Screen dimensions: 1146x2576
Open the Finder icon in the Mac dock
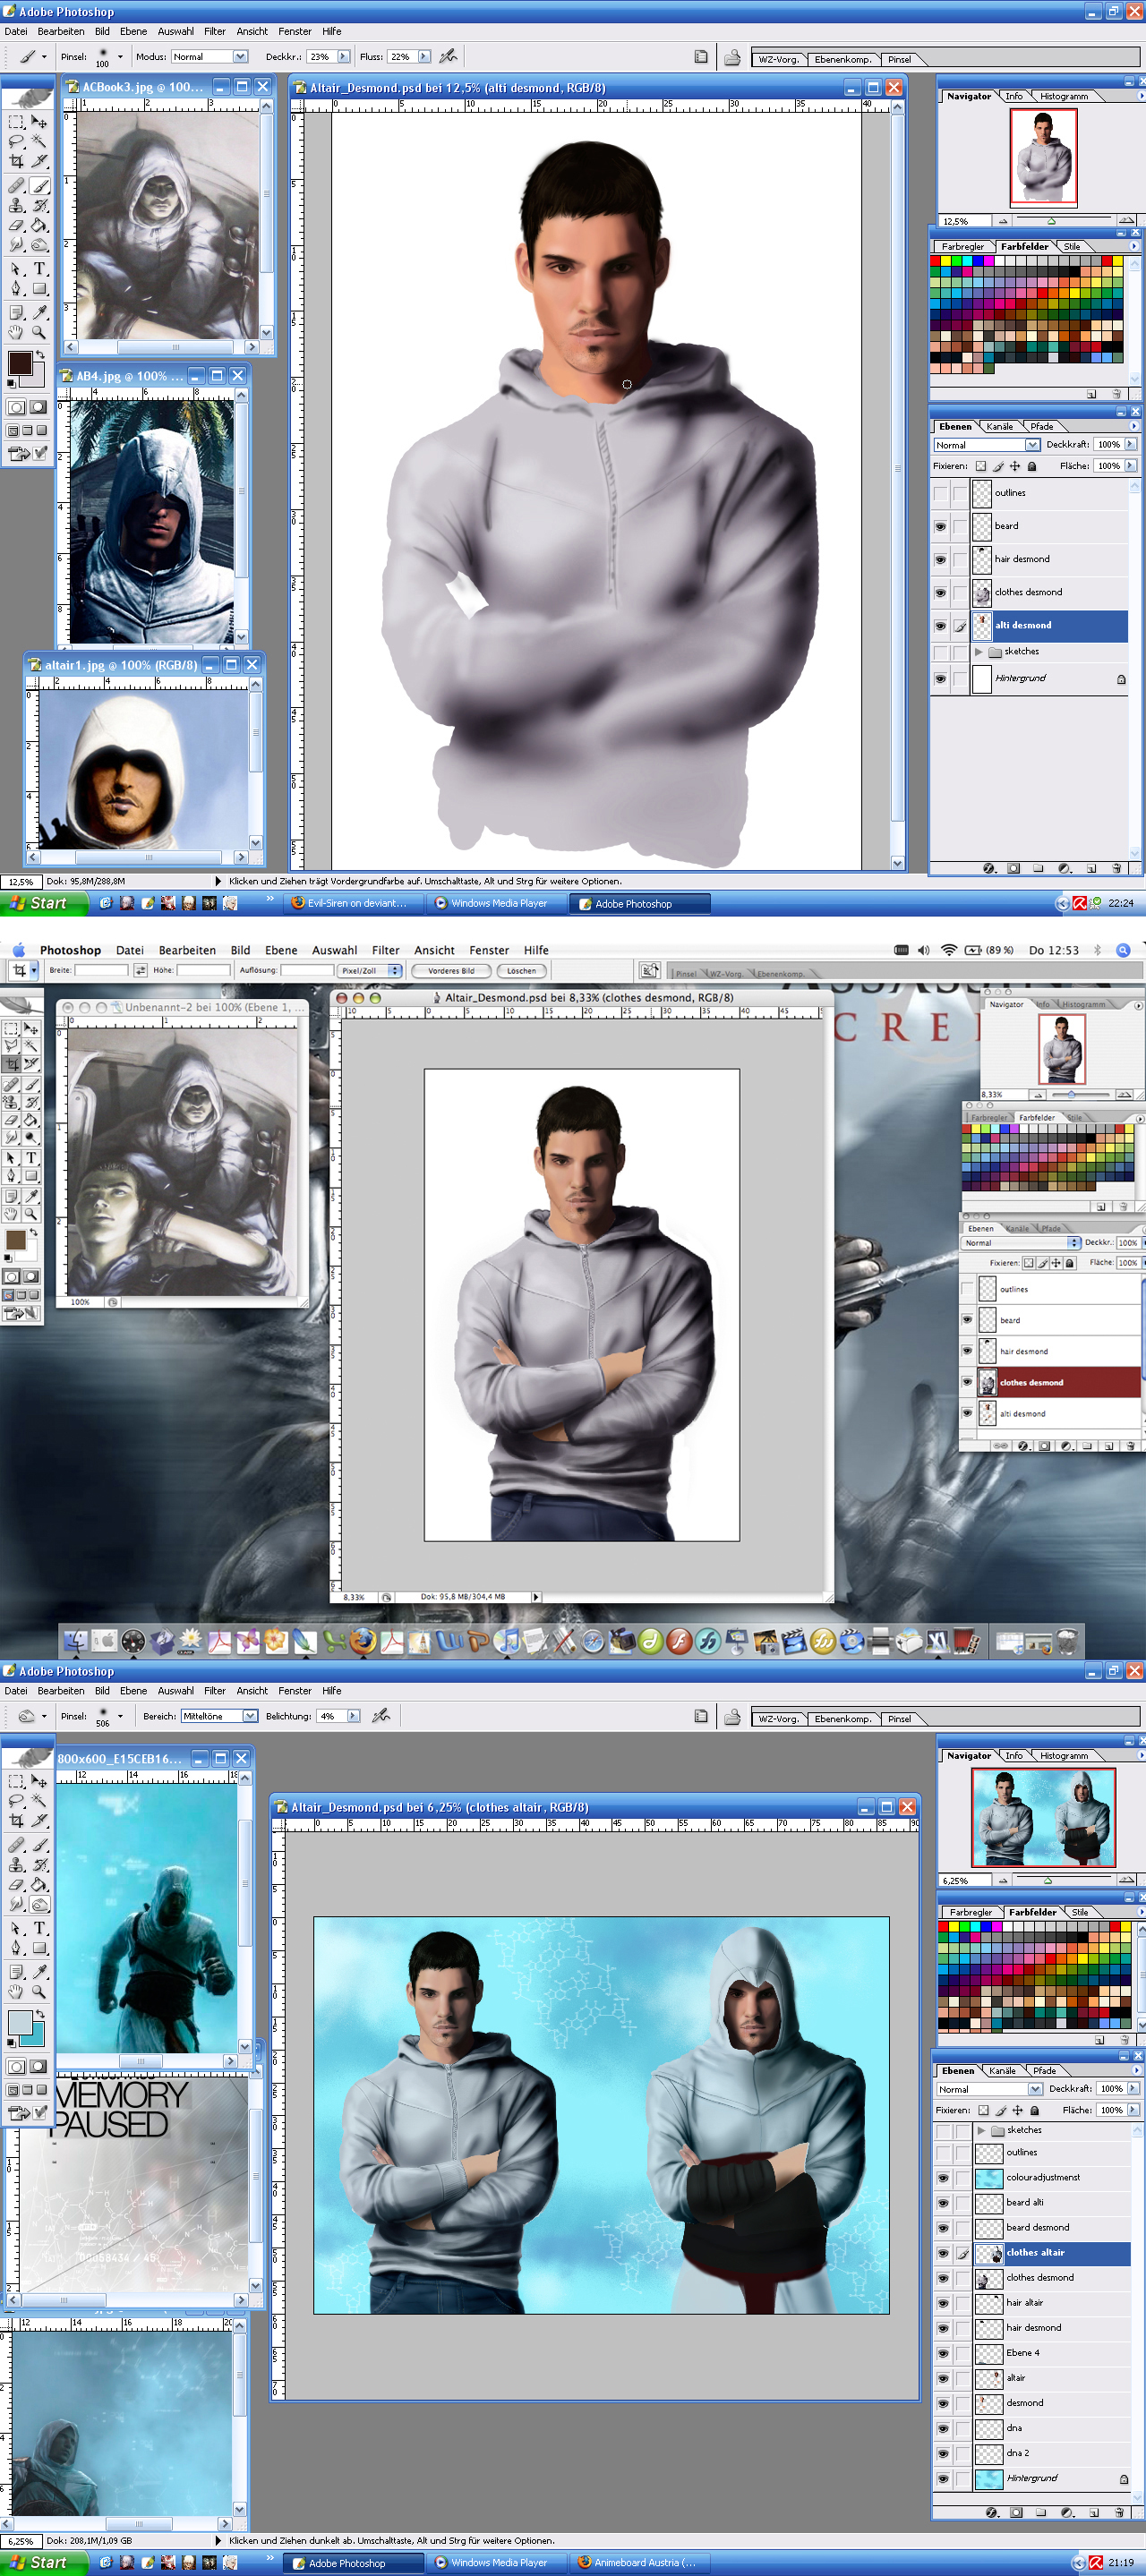coord(76,1641)
